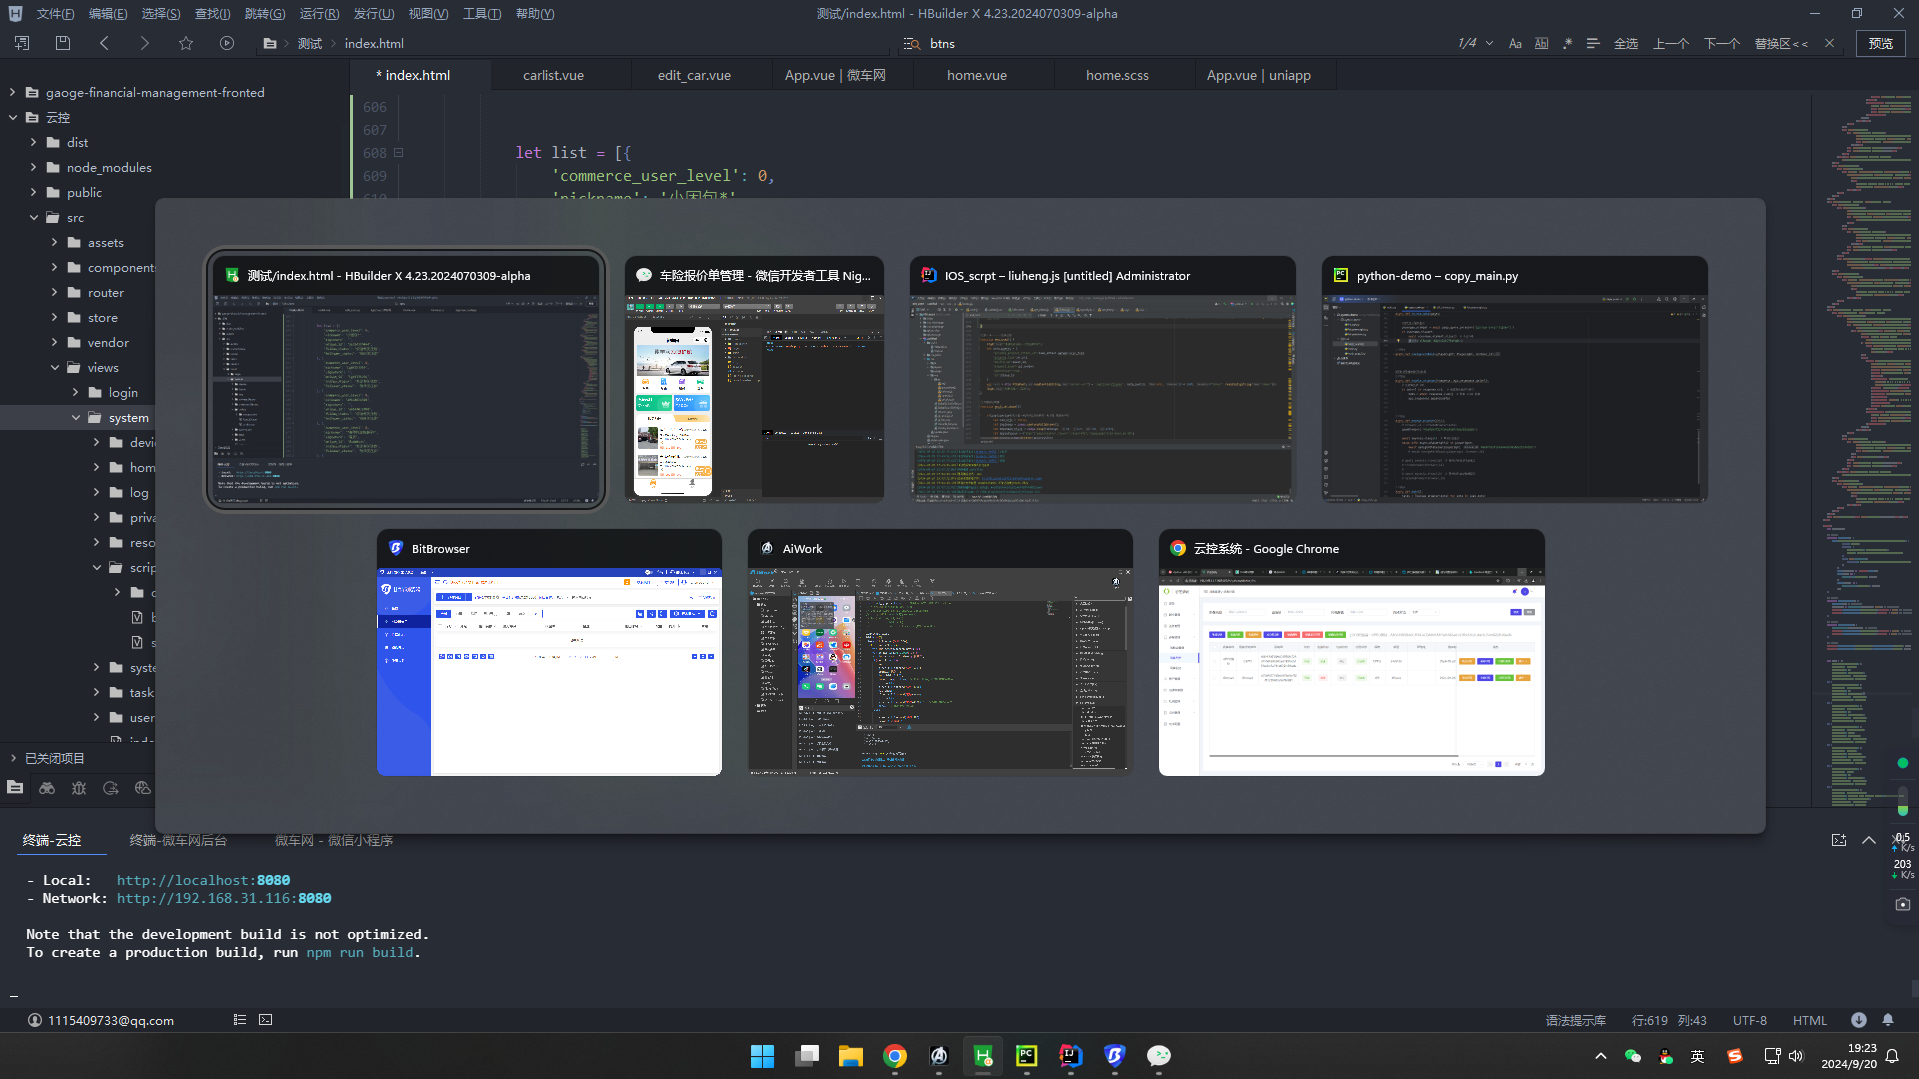The height and width of the screenshot is (1079, 1919).
Task: Toggle case-sensitive Aa search option
Action: [1515, 43]
